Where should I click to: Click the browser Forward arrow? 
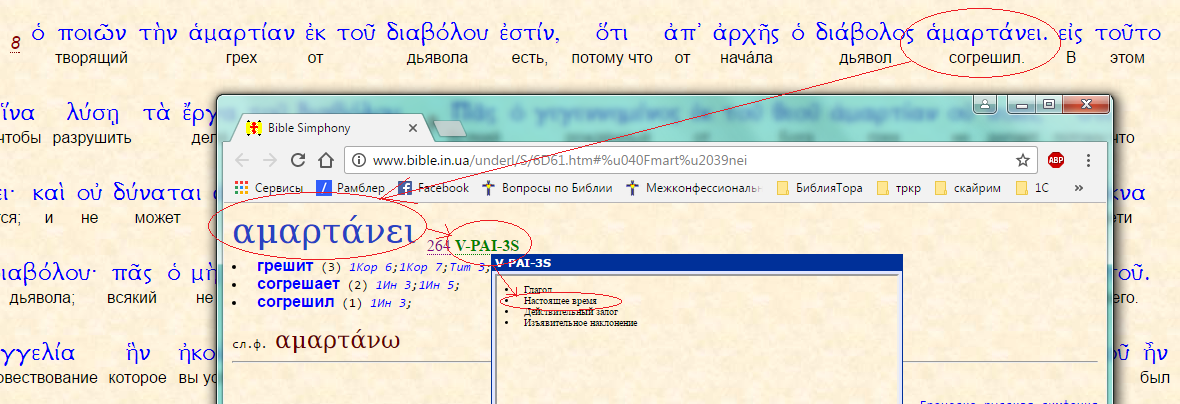pyautogui.click(x=269, y=160)
